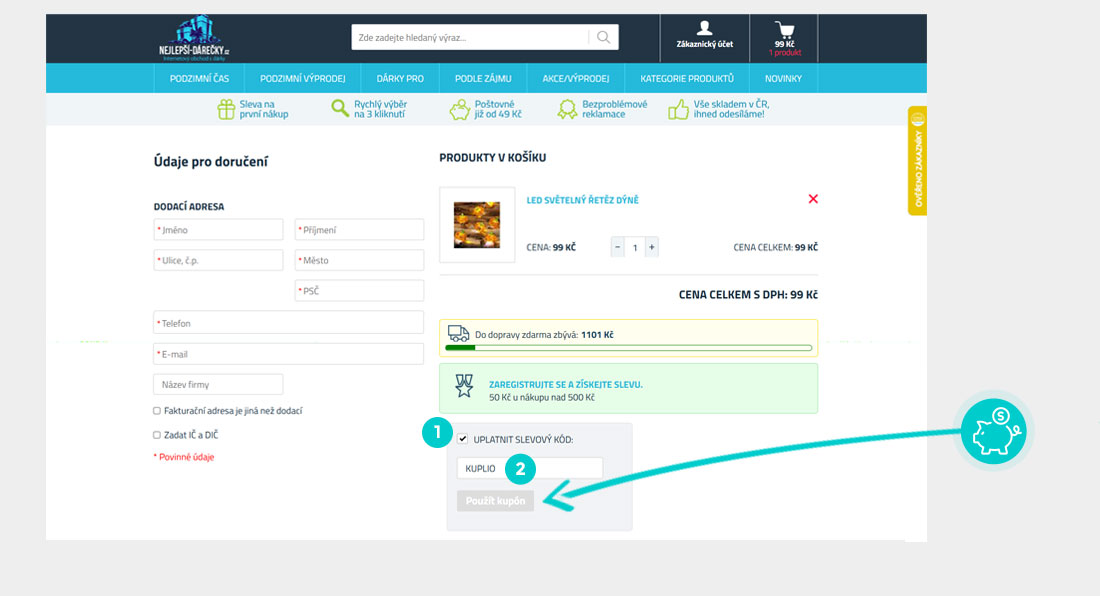This screenshot has width=1100, height=596.
Task: Tick the Zadat IČ a DIČ checkbox
Action: (x=157, y=435)
